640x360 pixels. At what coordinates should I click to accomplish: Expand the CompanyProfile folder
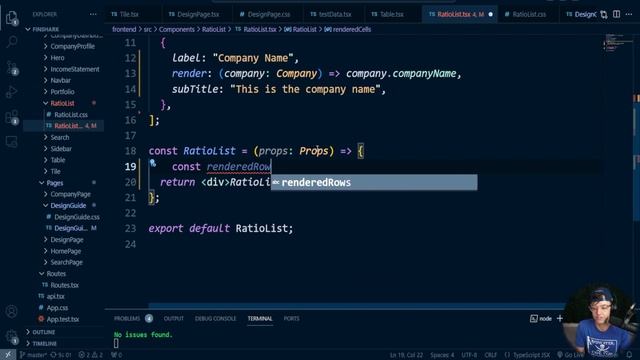72,47
